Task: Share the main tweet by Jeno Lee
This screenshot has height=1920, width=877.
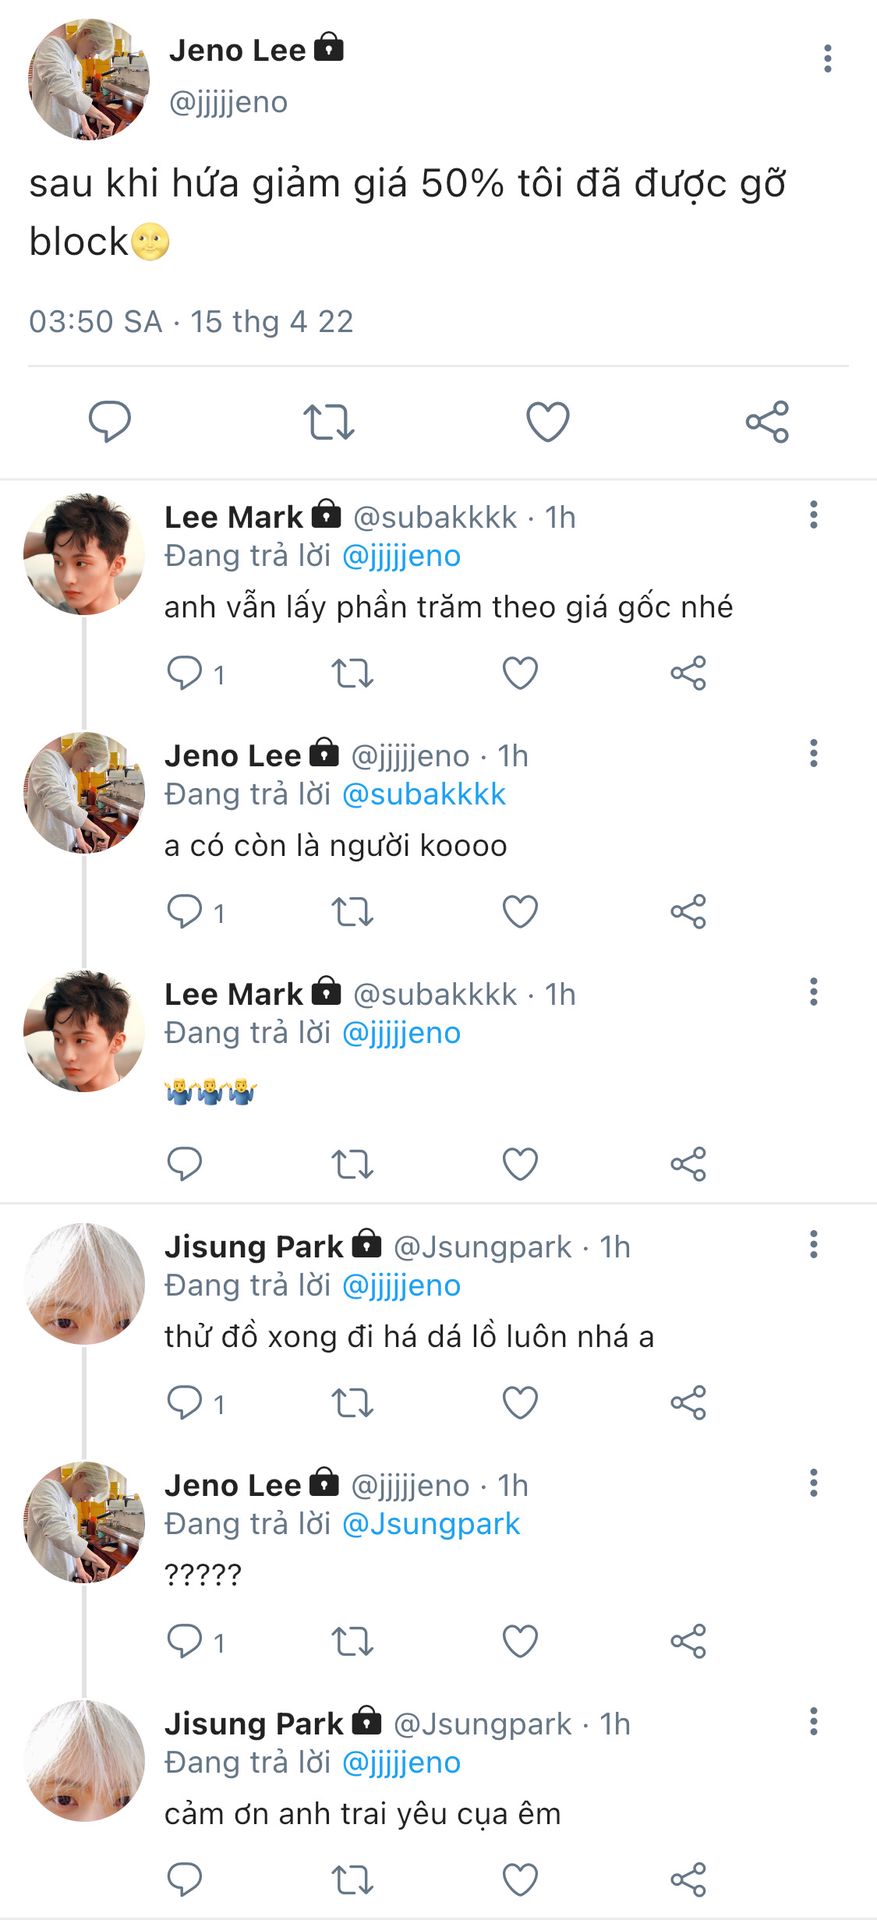Action: click(767, 422)
